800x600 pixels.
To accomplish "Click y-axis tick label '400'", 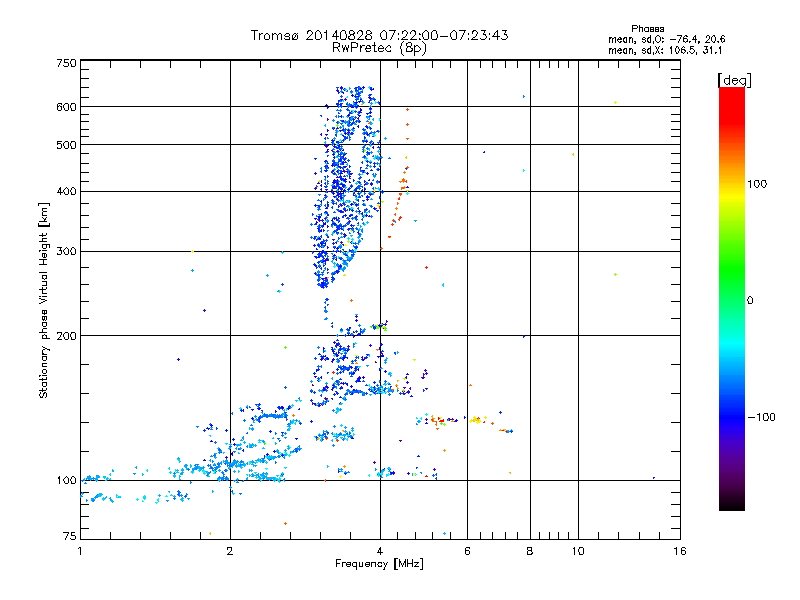I will pos(66,191).
